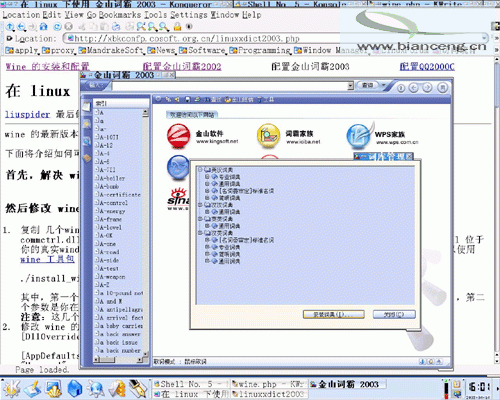
Task: Open the Location URL history dropdown arrow
Action: click(x=484, y=38)
